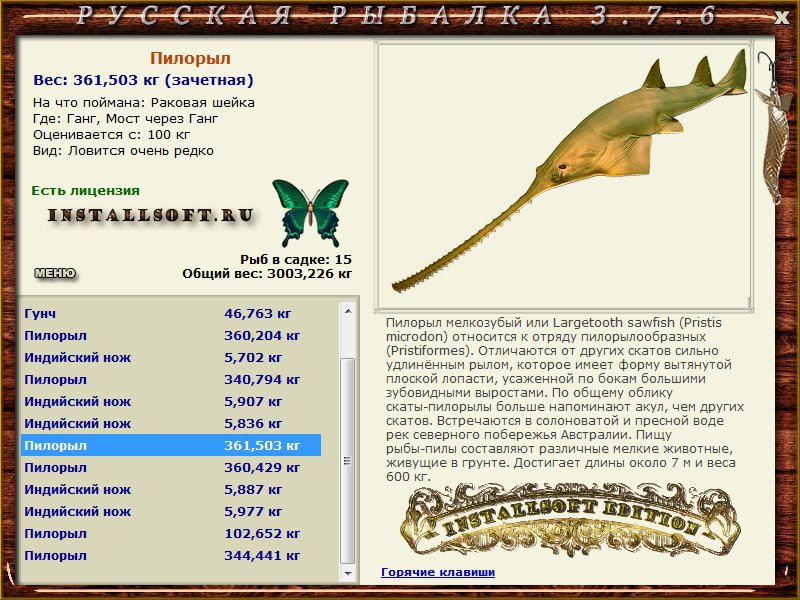Image resolution: width=800 pixels, height=600 pixels.
Task: Click the Рыб в садке: 15 text
Action: (x=296, y=259)
